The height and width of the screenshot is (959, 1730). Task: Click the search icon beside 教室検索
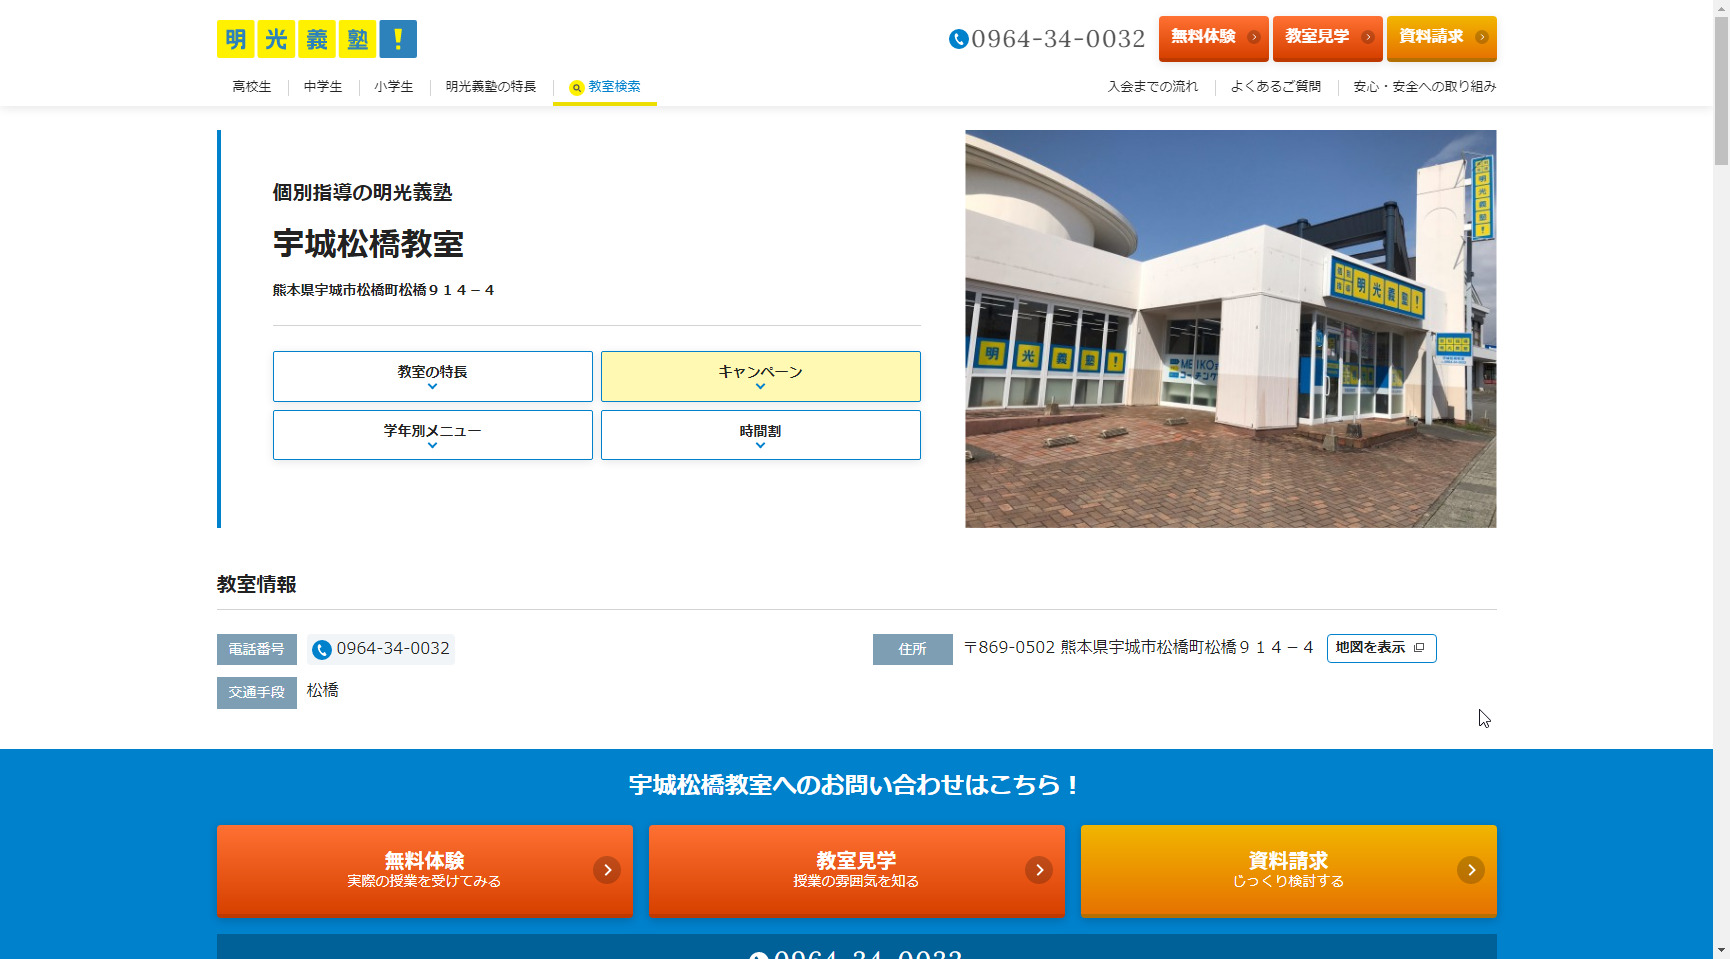(576, 88)
